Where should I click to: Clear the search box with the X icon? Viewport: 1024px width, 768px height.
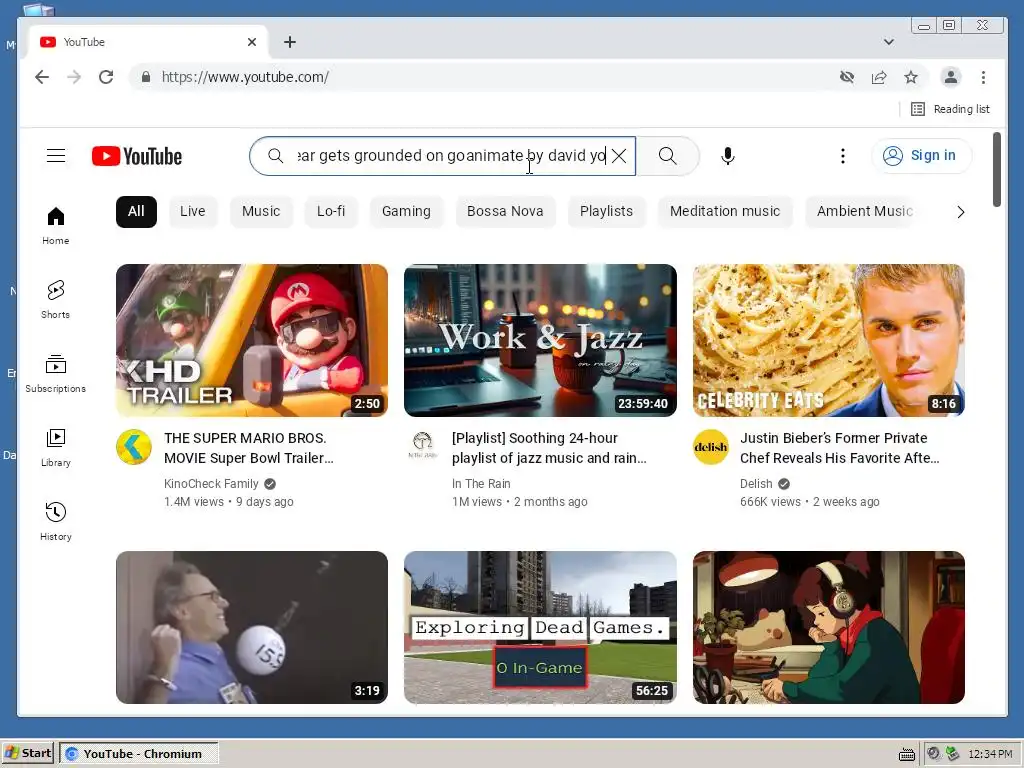pos(618,155)
